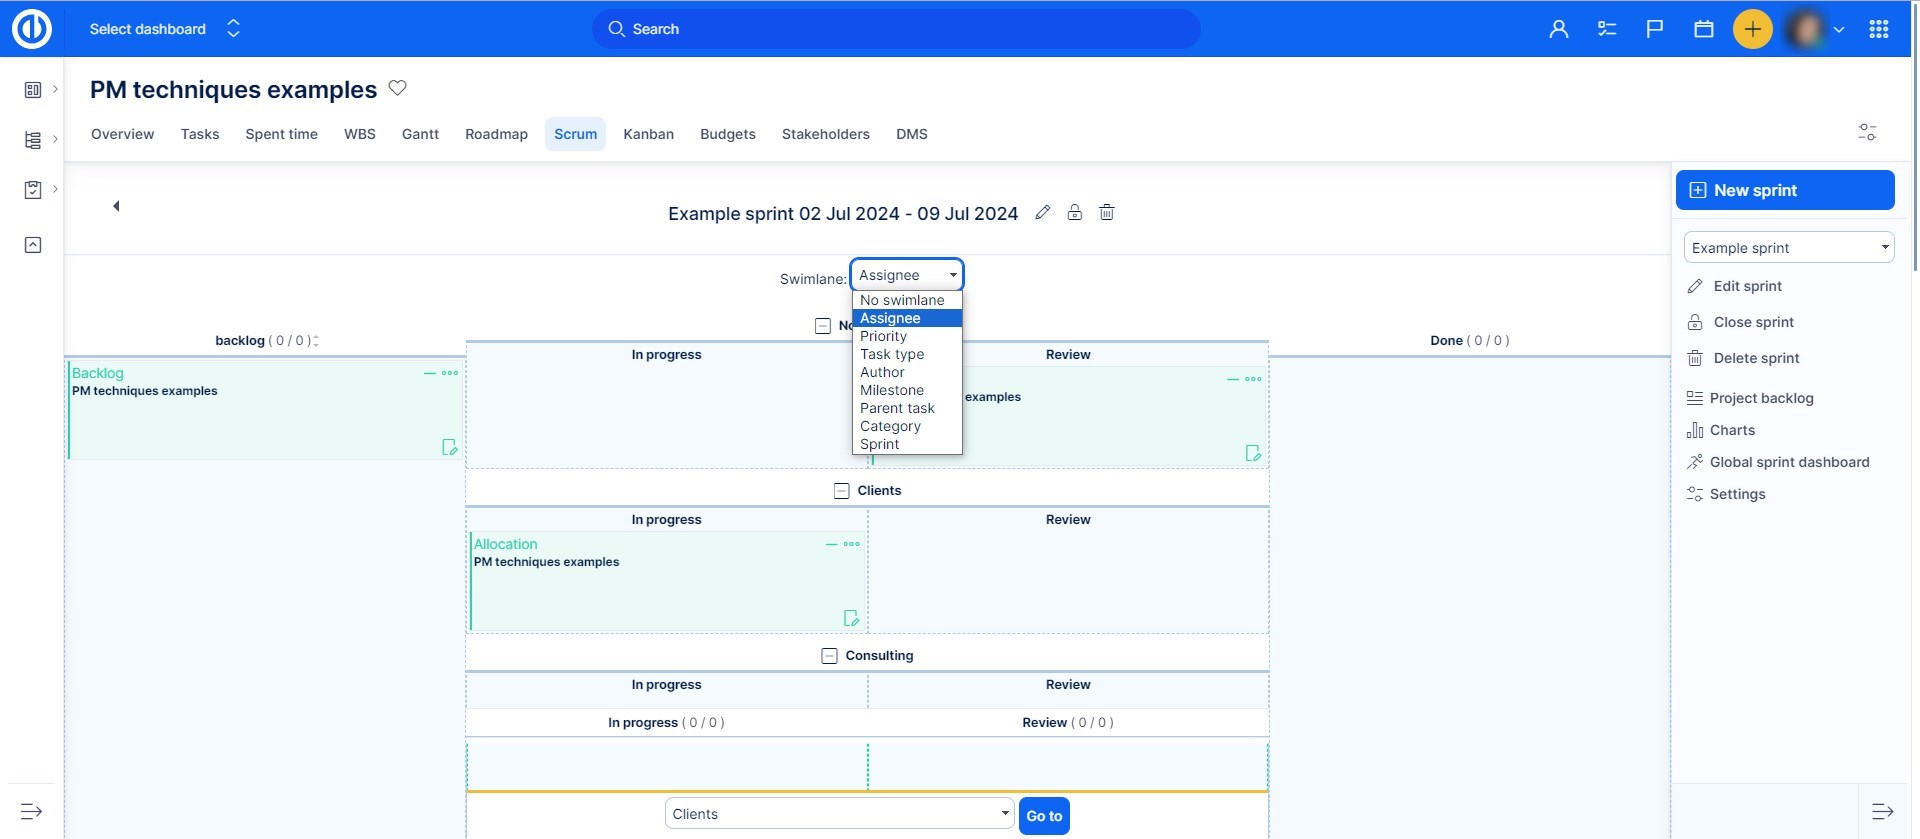Screen dimensions: 1920x839
Task: Click the yellow plus quick-add button
Action: click(x=1752, y=29)
